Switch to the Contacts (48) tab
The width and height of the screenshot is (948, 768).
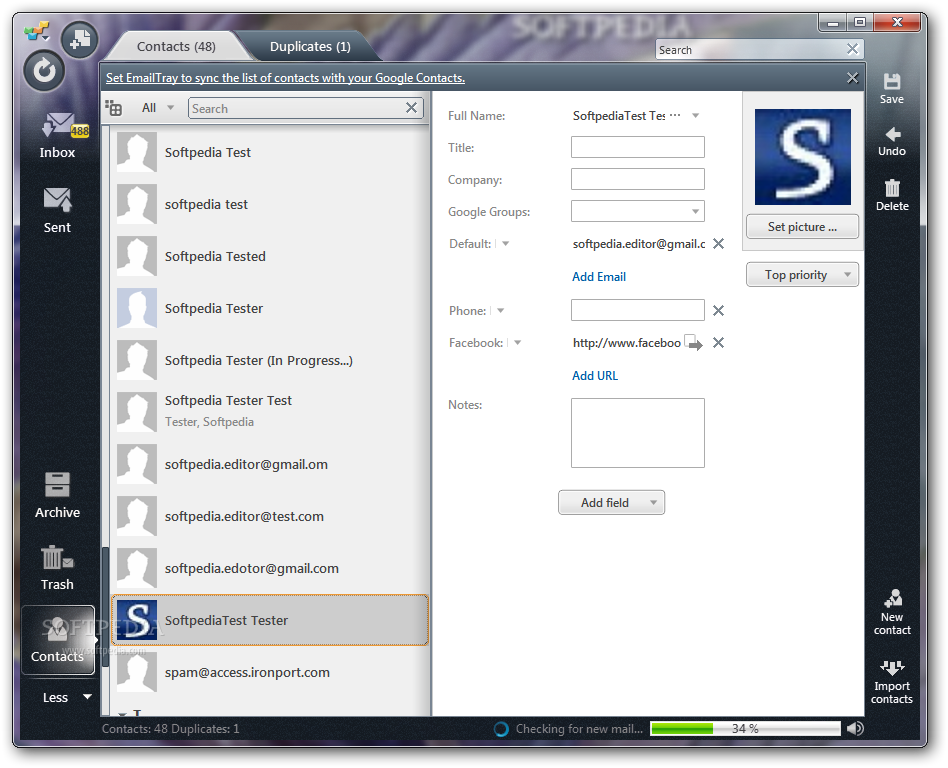pos(176,47)
